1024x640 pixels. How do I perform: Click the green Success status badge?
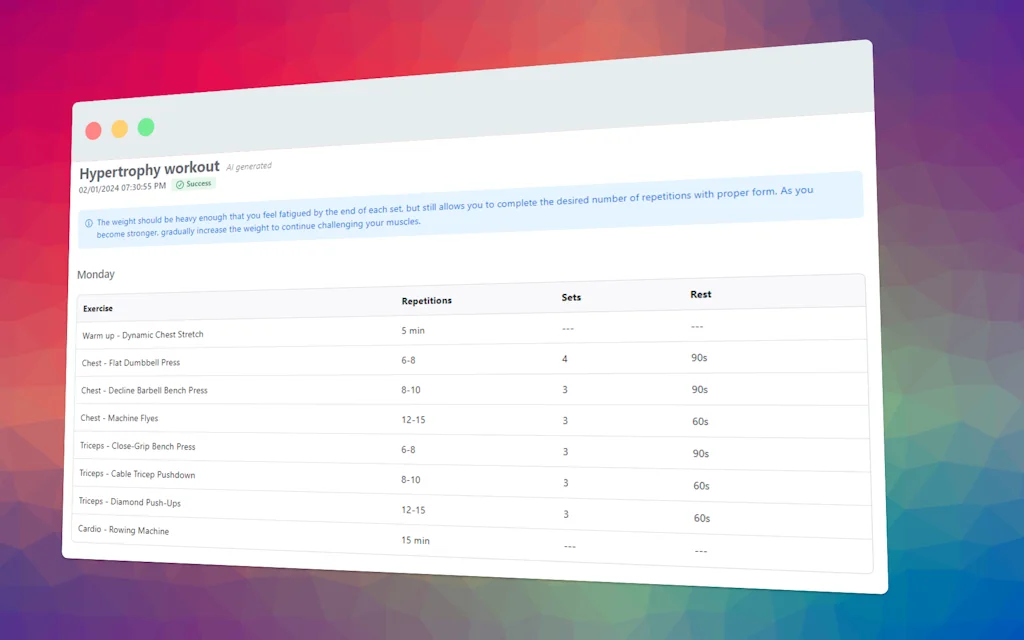(194, 184)
